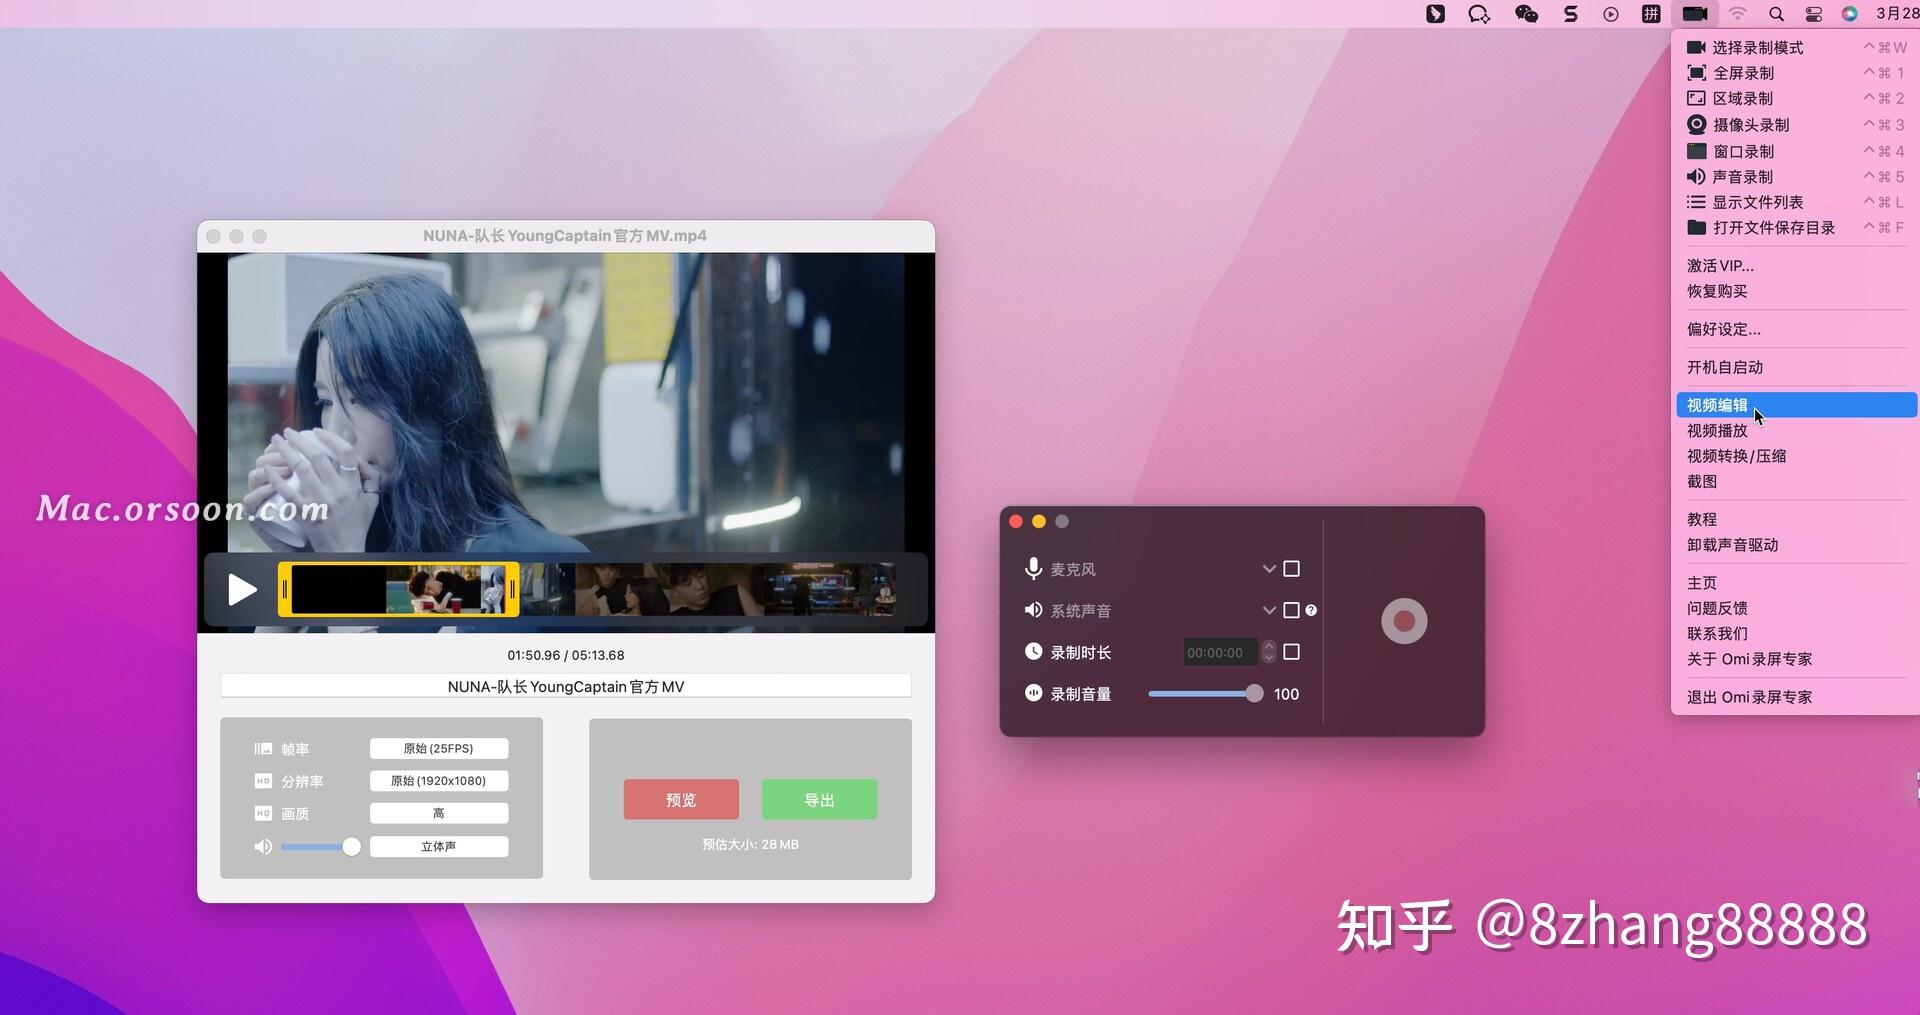Screen dimensions: 1920x1015
Task: Select 恢复购买 menu entry
Action: [x=1717, y=291]
